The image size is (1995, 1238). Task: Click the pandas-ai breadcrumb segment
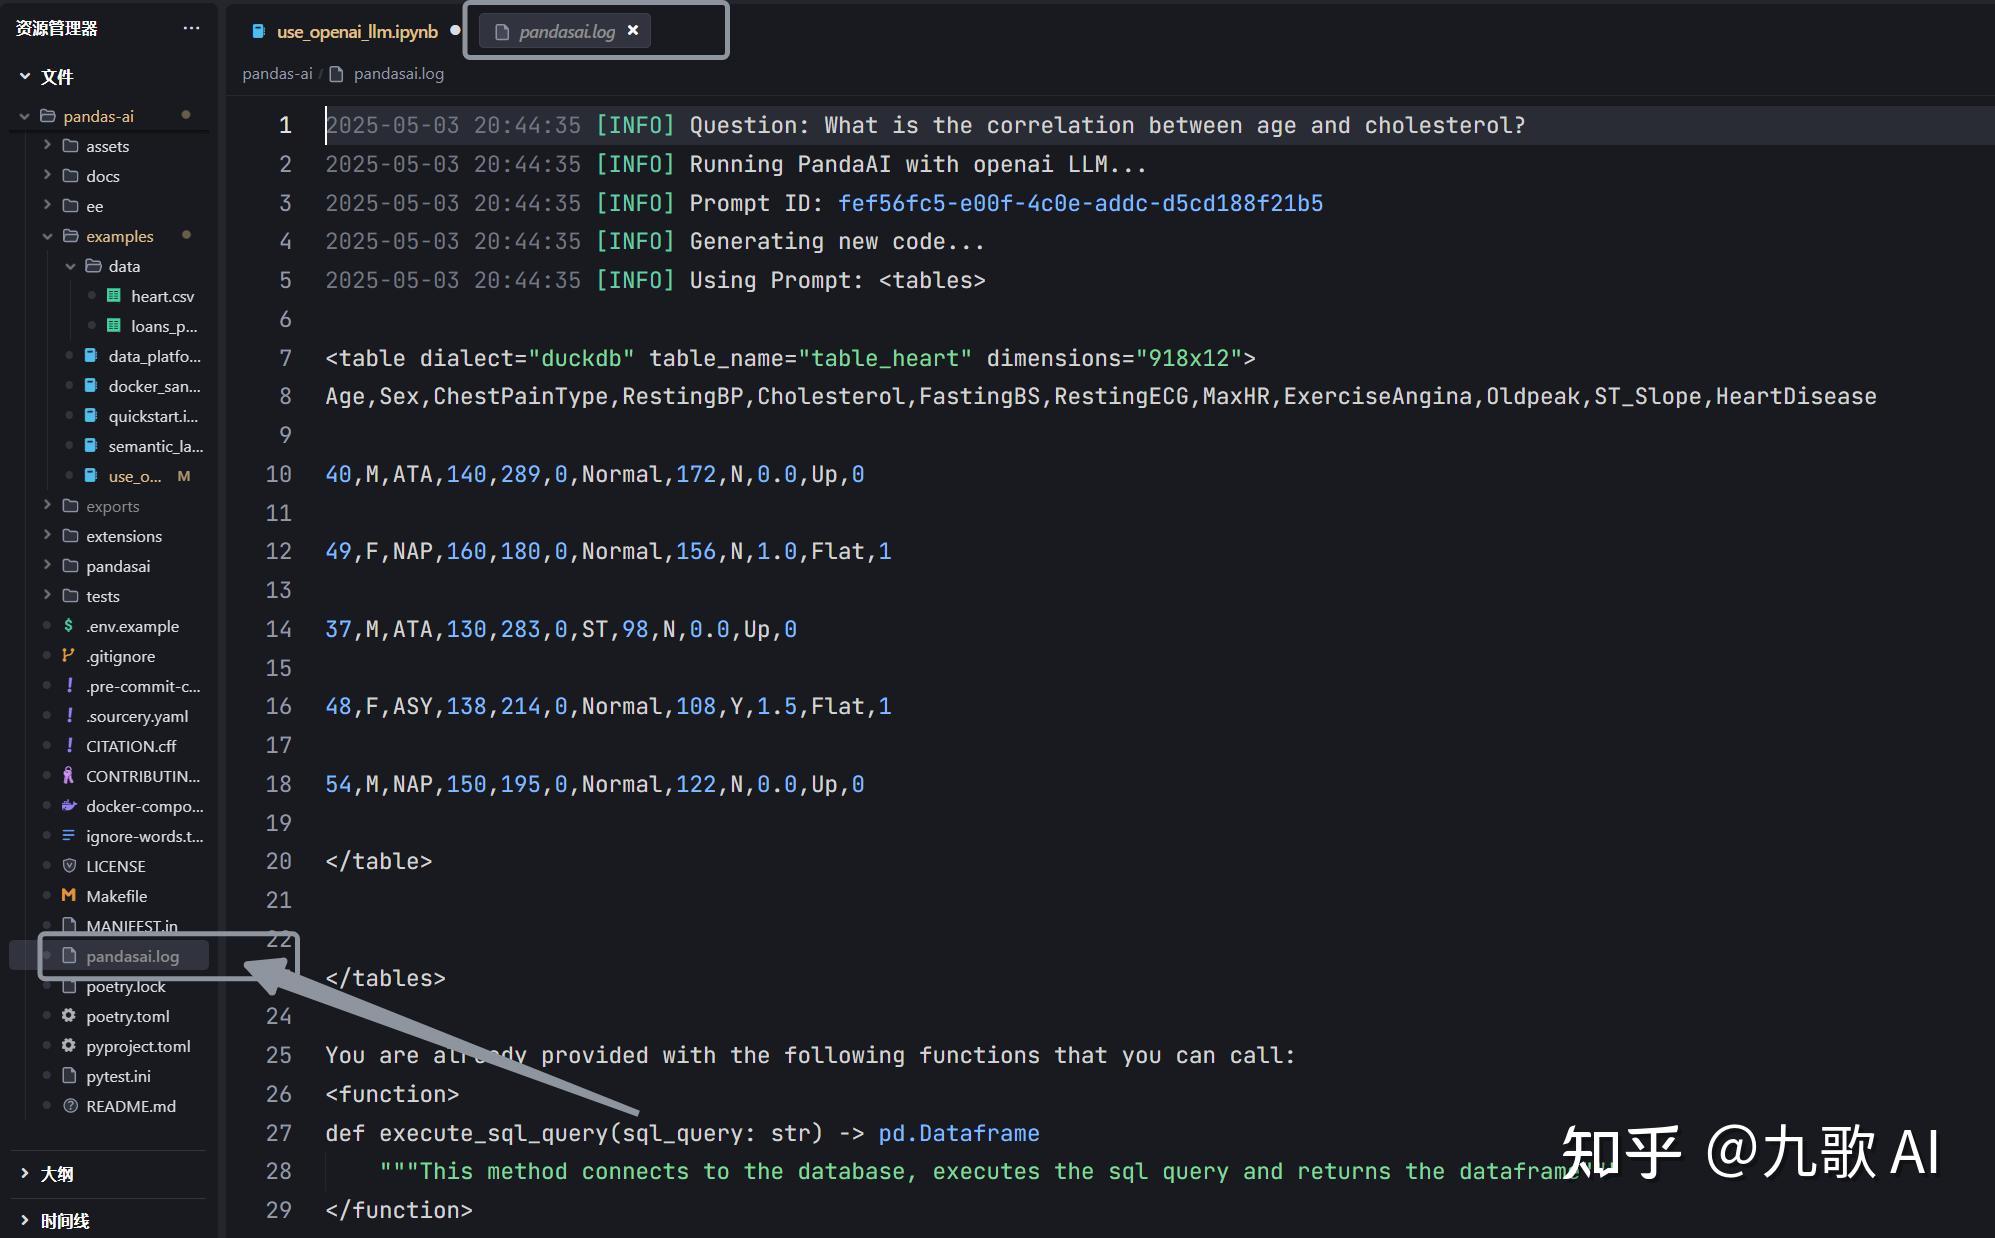pyautogui.click(x=277, y=74)
